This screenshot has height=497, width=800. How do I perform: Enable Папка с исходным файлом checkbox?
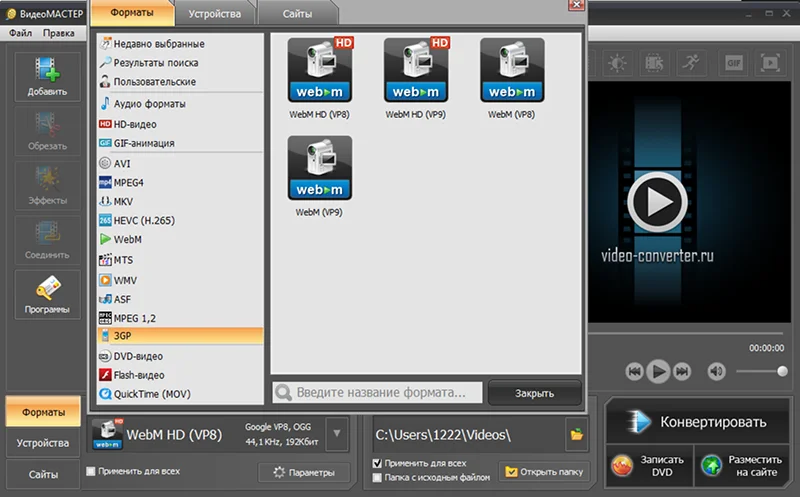(377, 478)
